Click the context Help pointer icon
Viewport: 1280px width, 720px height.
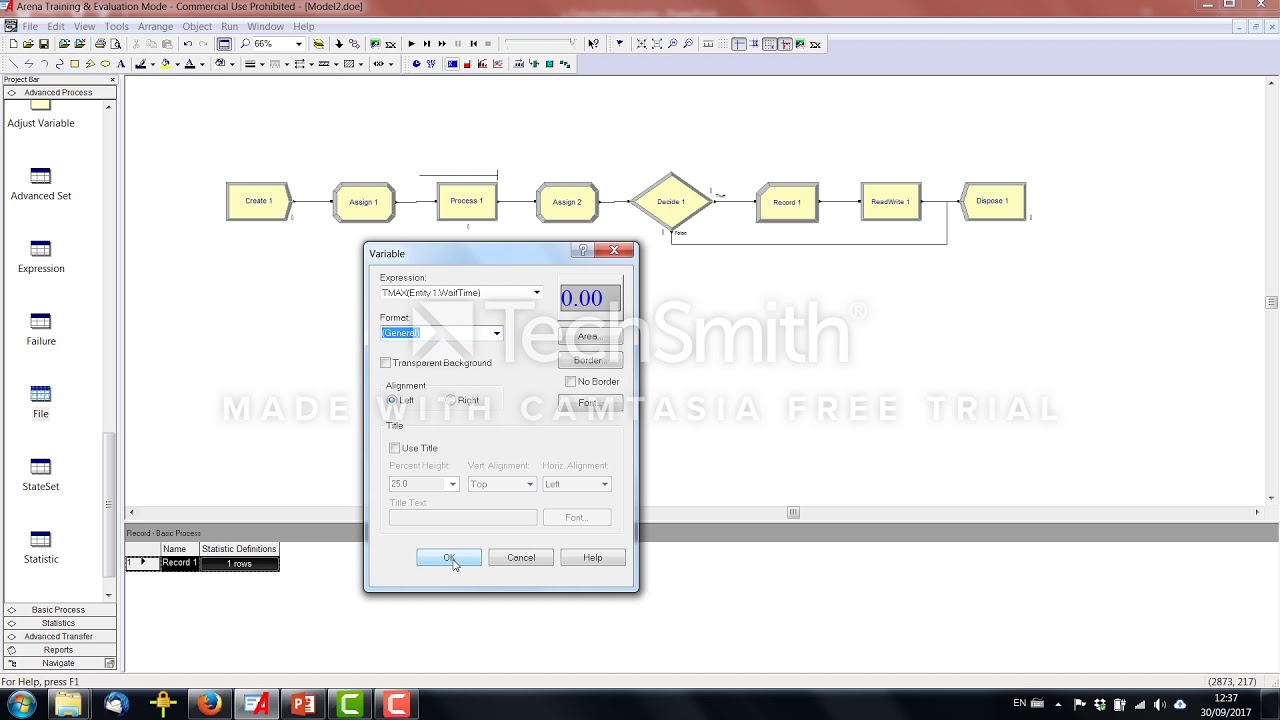(593, 44)
